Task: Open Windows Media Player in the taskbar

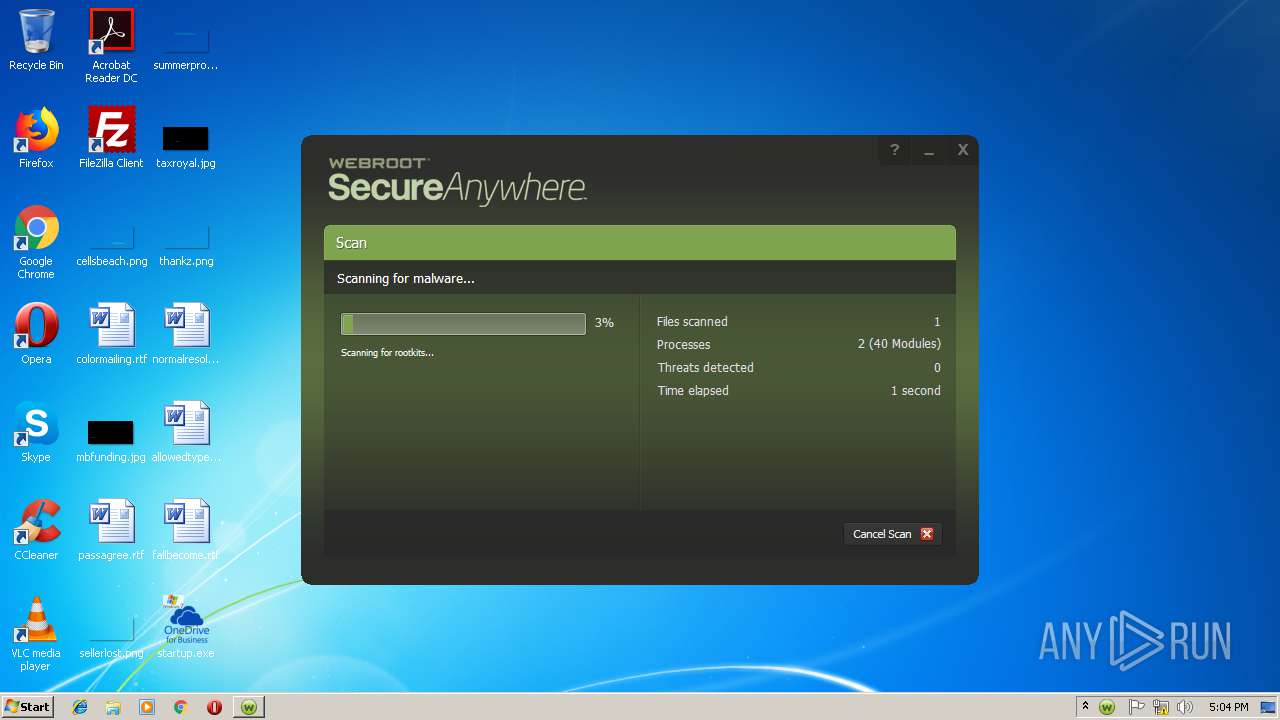Action: tap(147, 707)
